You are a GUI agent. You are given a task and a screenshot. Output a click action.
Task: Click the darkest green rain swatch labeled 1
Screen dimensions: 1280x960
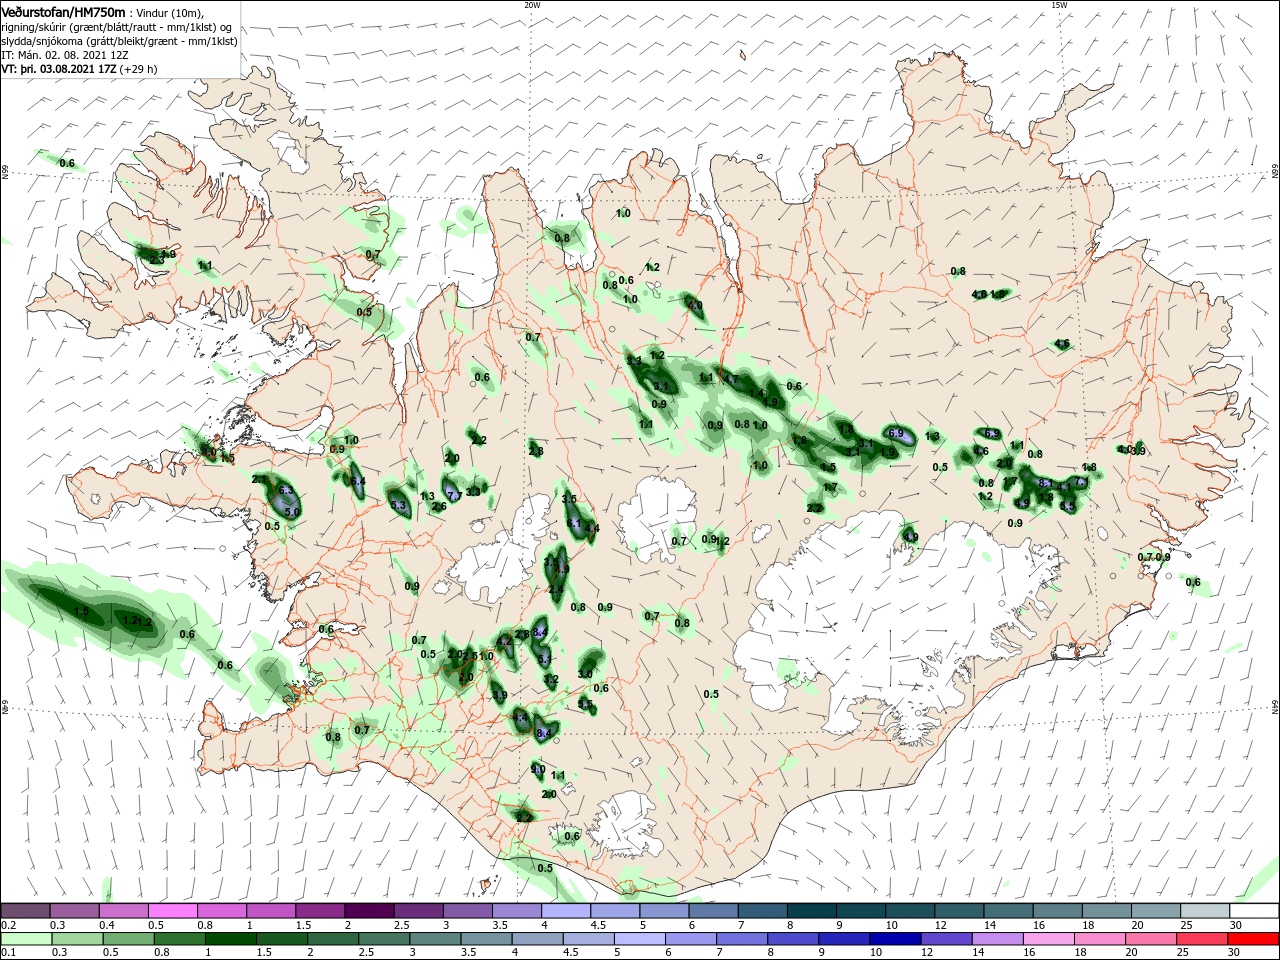232,939
